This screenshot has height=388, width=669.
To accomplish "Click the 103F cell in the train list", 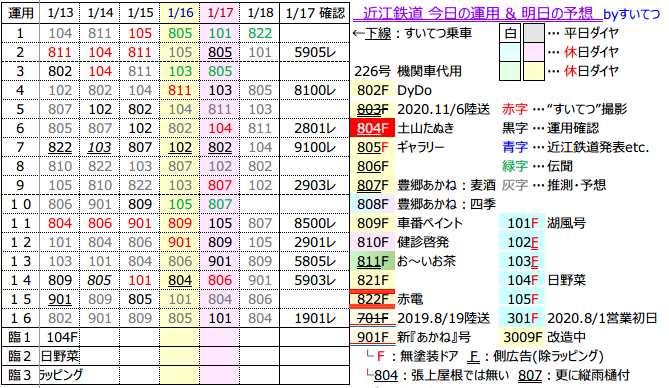I will 522,261.
